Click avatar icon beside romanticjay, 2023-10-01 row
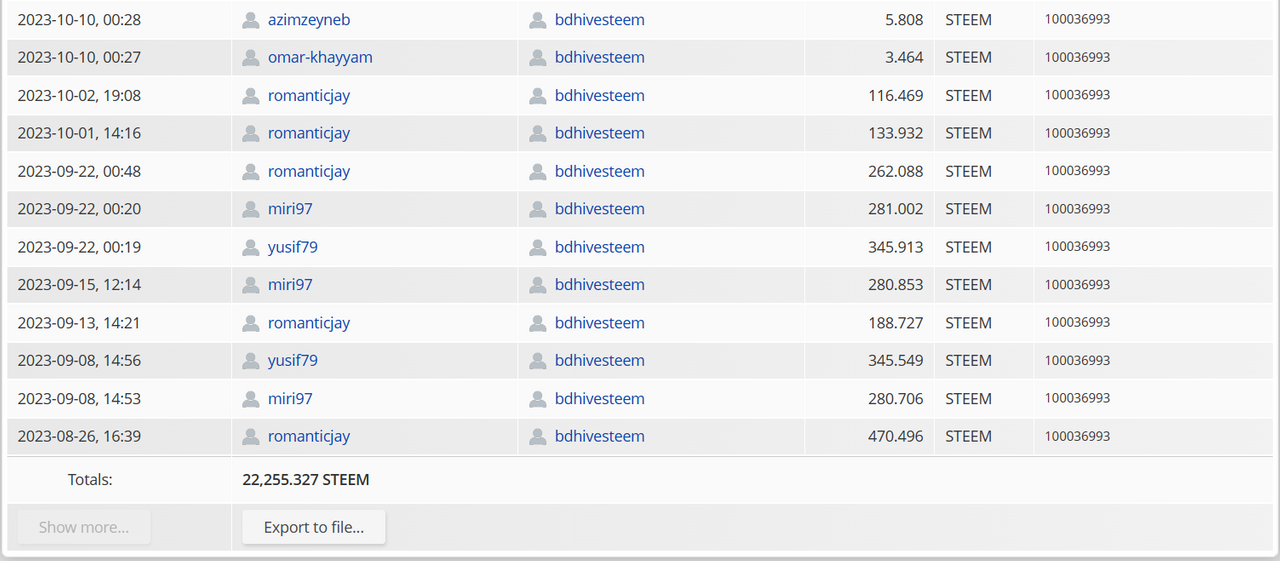1280x561 pixels. coord(251,134)
